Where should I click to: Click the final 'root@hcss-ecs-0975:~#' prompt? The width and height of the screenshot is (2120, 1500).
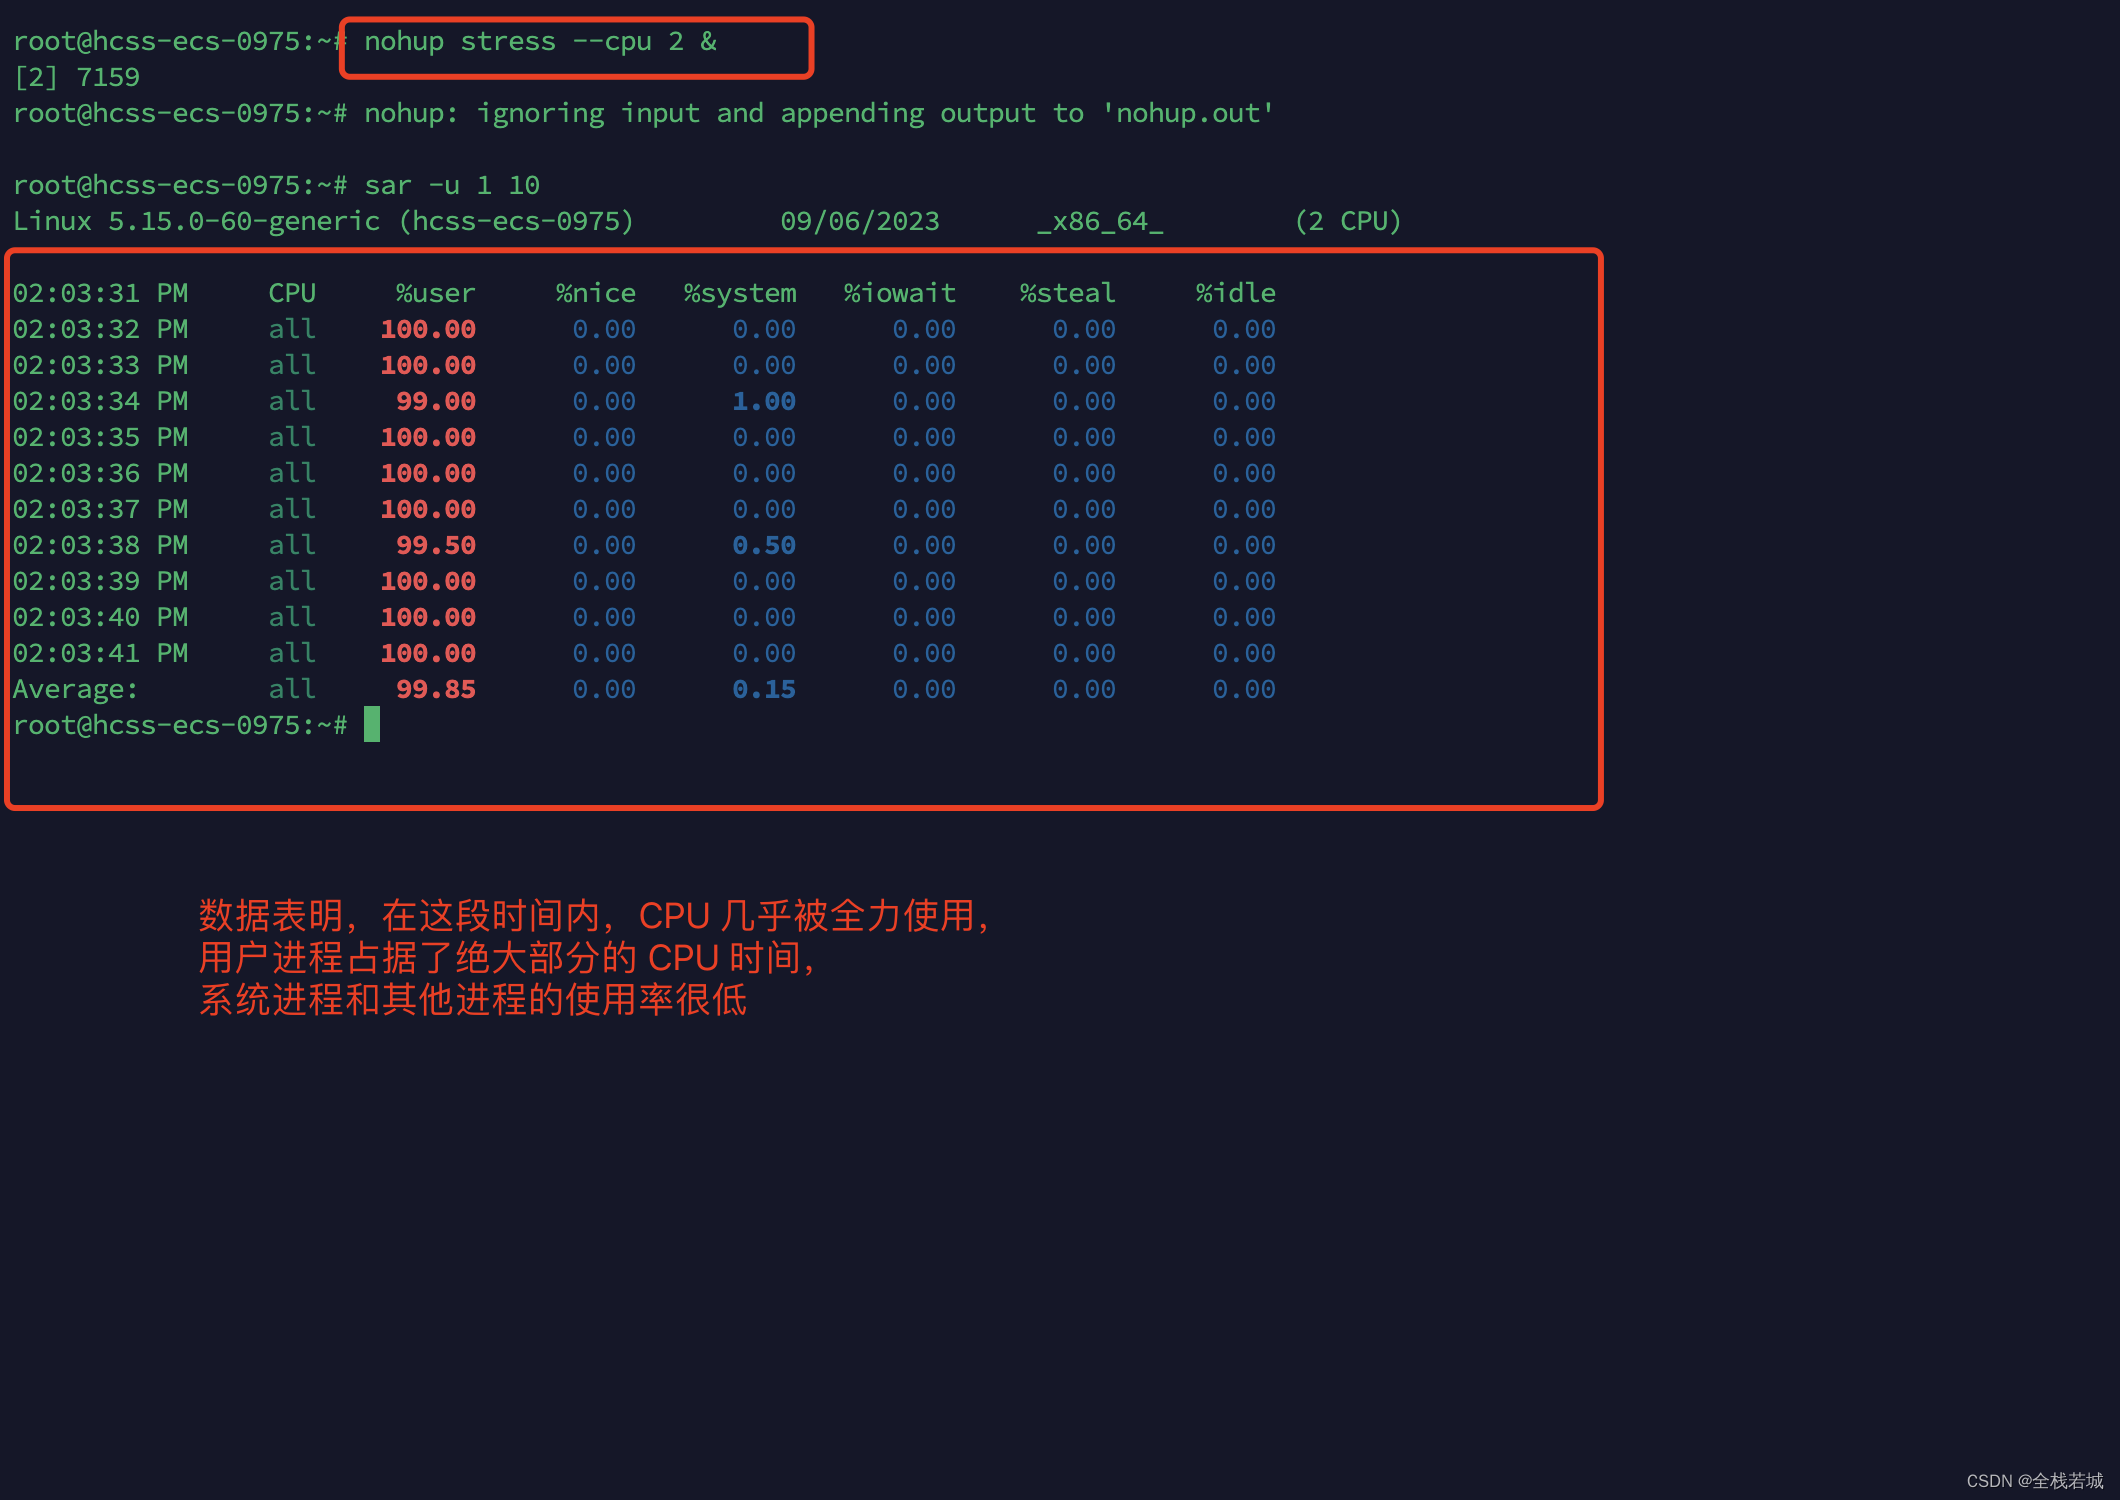180,726
